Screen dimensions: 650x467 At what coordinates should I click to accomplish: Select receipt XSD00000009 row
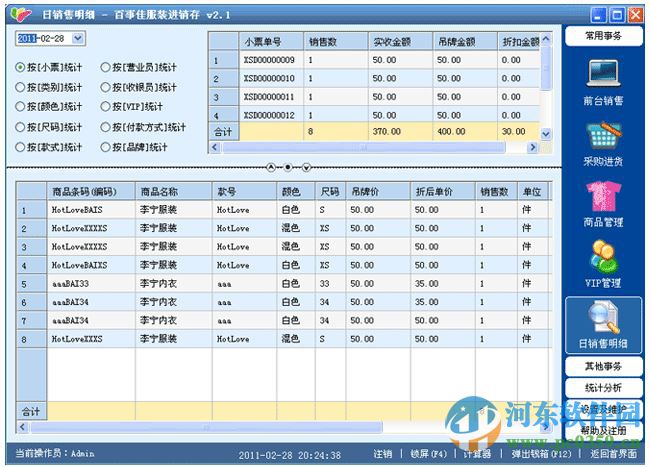click(x=373, y=60)
